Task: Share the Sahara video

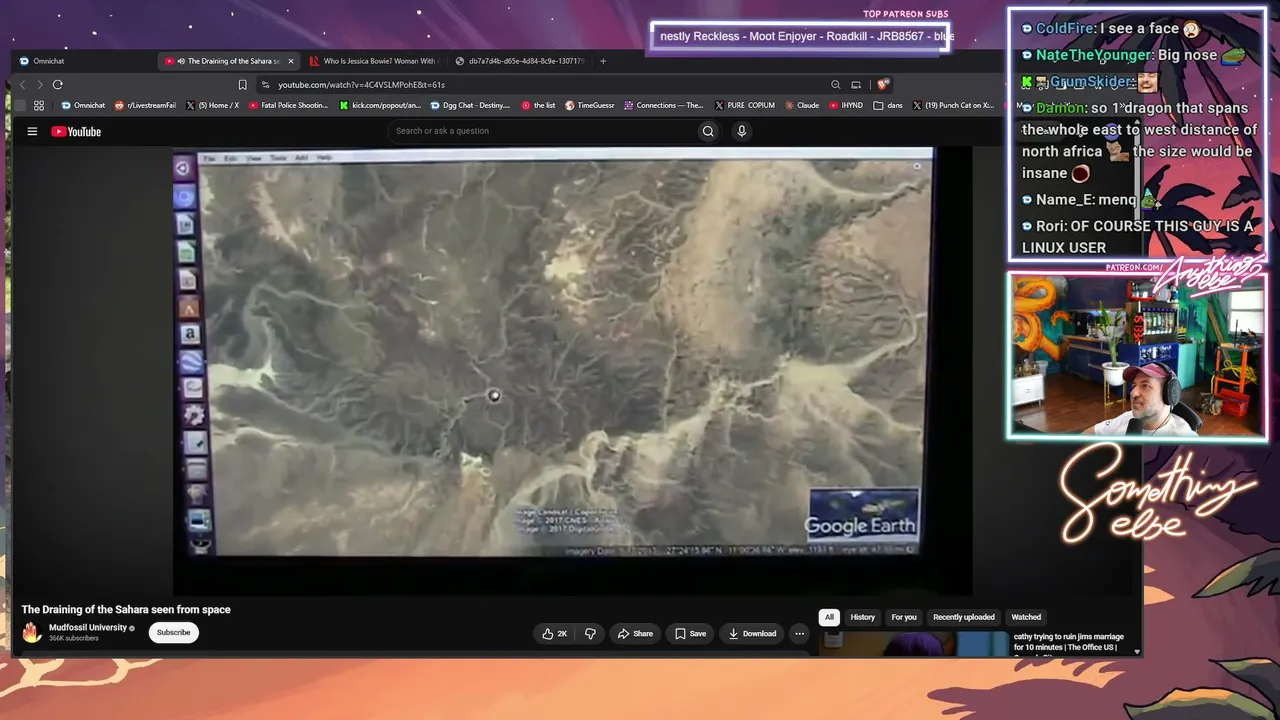Action: click(x=635, y=633)
